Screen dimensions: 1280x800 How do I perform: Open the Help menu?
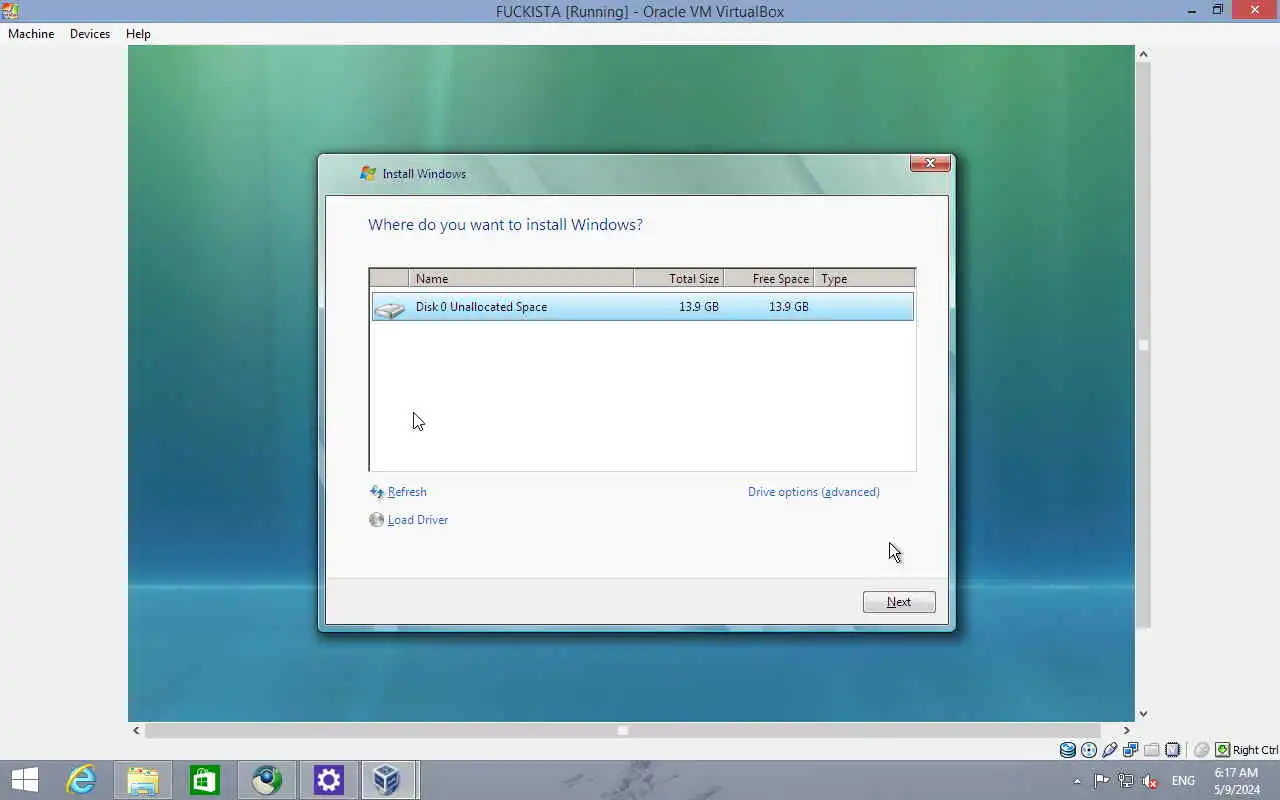[x=138, y=34]
